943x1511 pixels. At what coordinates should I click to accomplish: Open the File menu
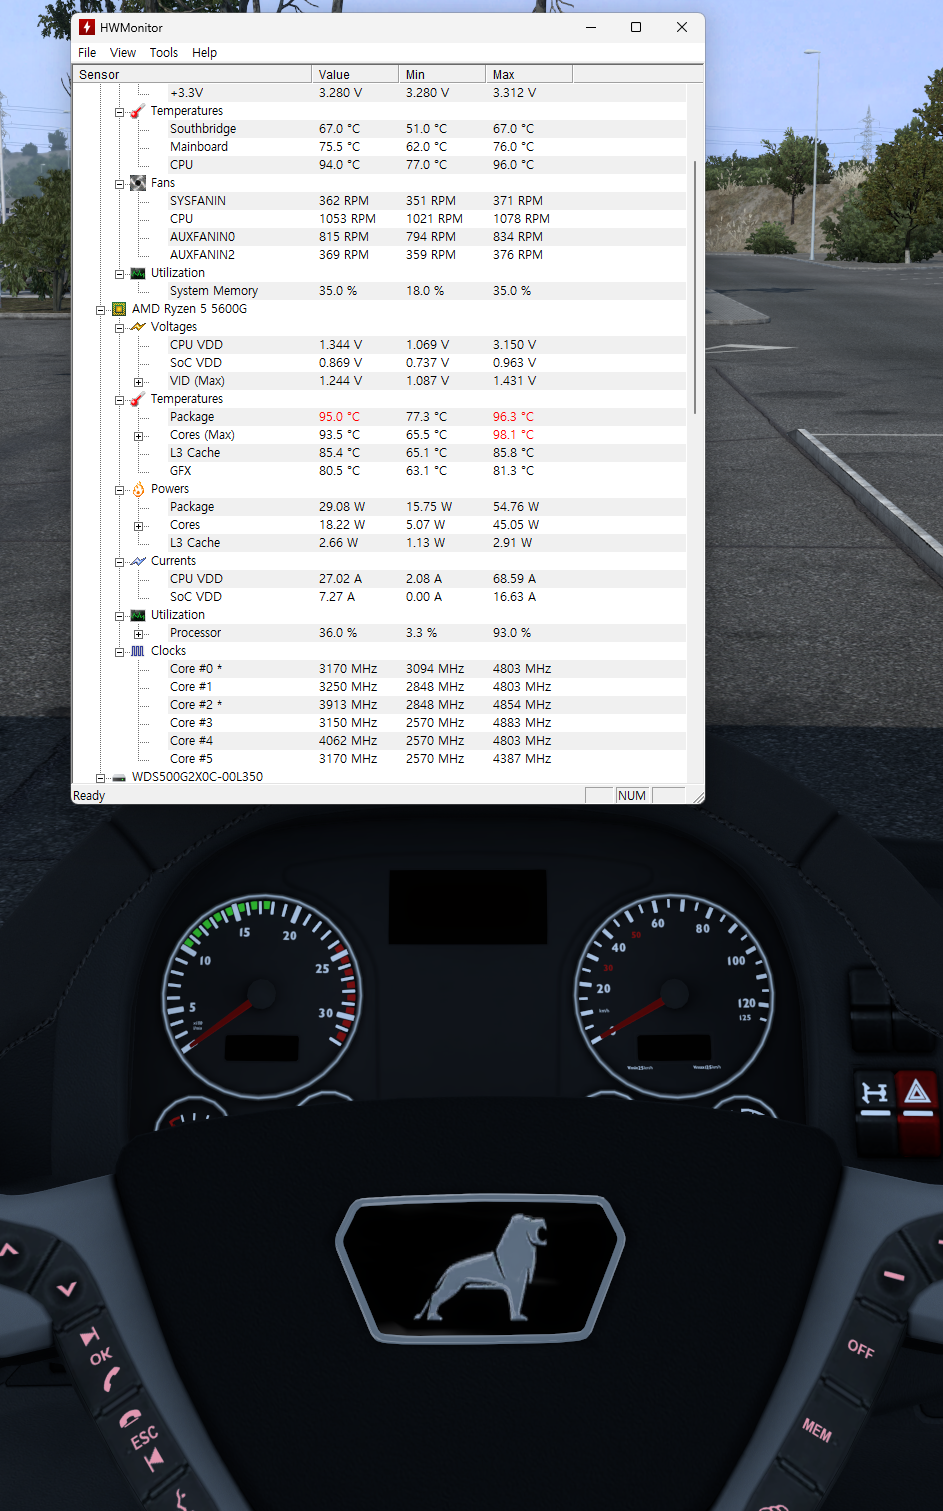[x=87, y=53]
